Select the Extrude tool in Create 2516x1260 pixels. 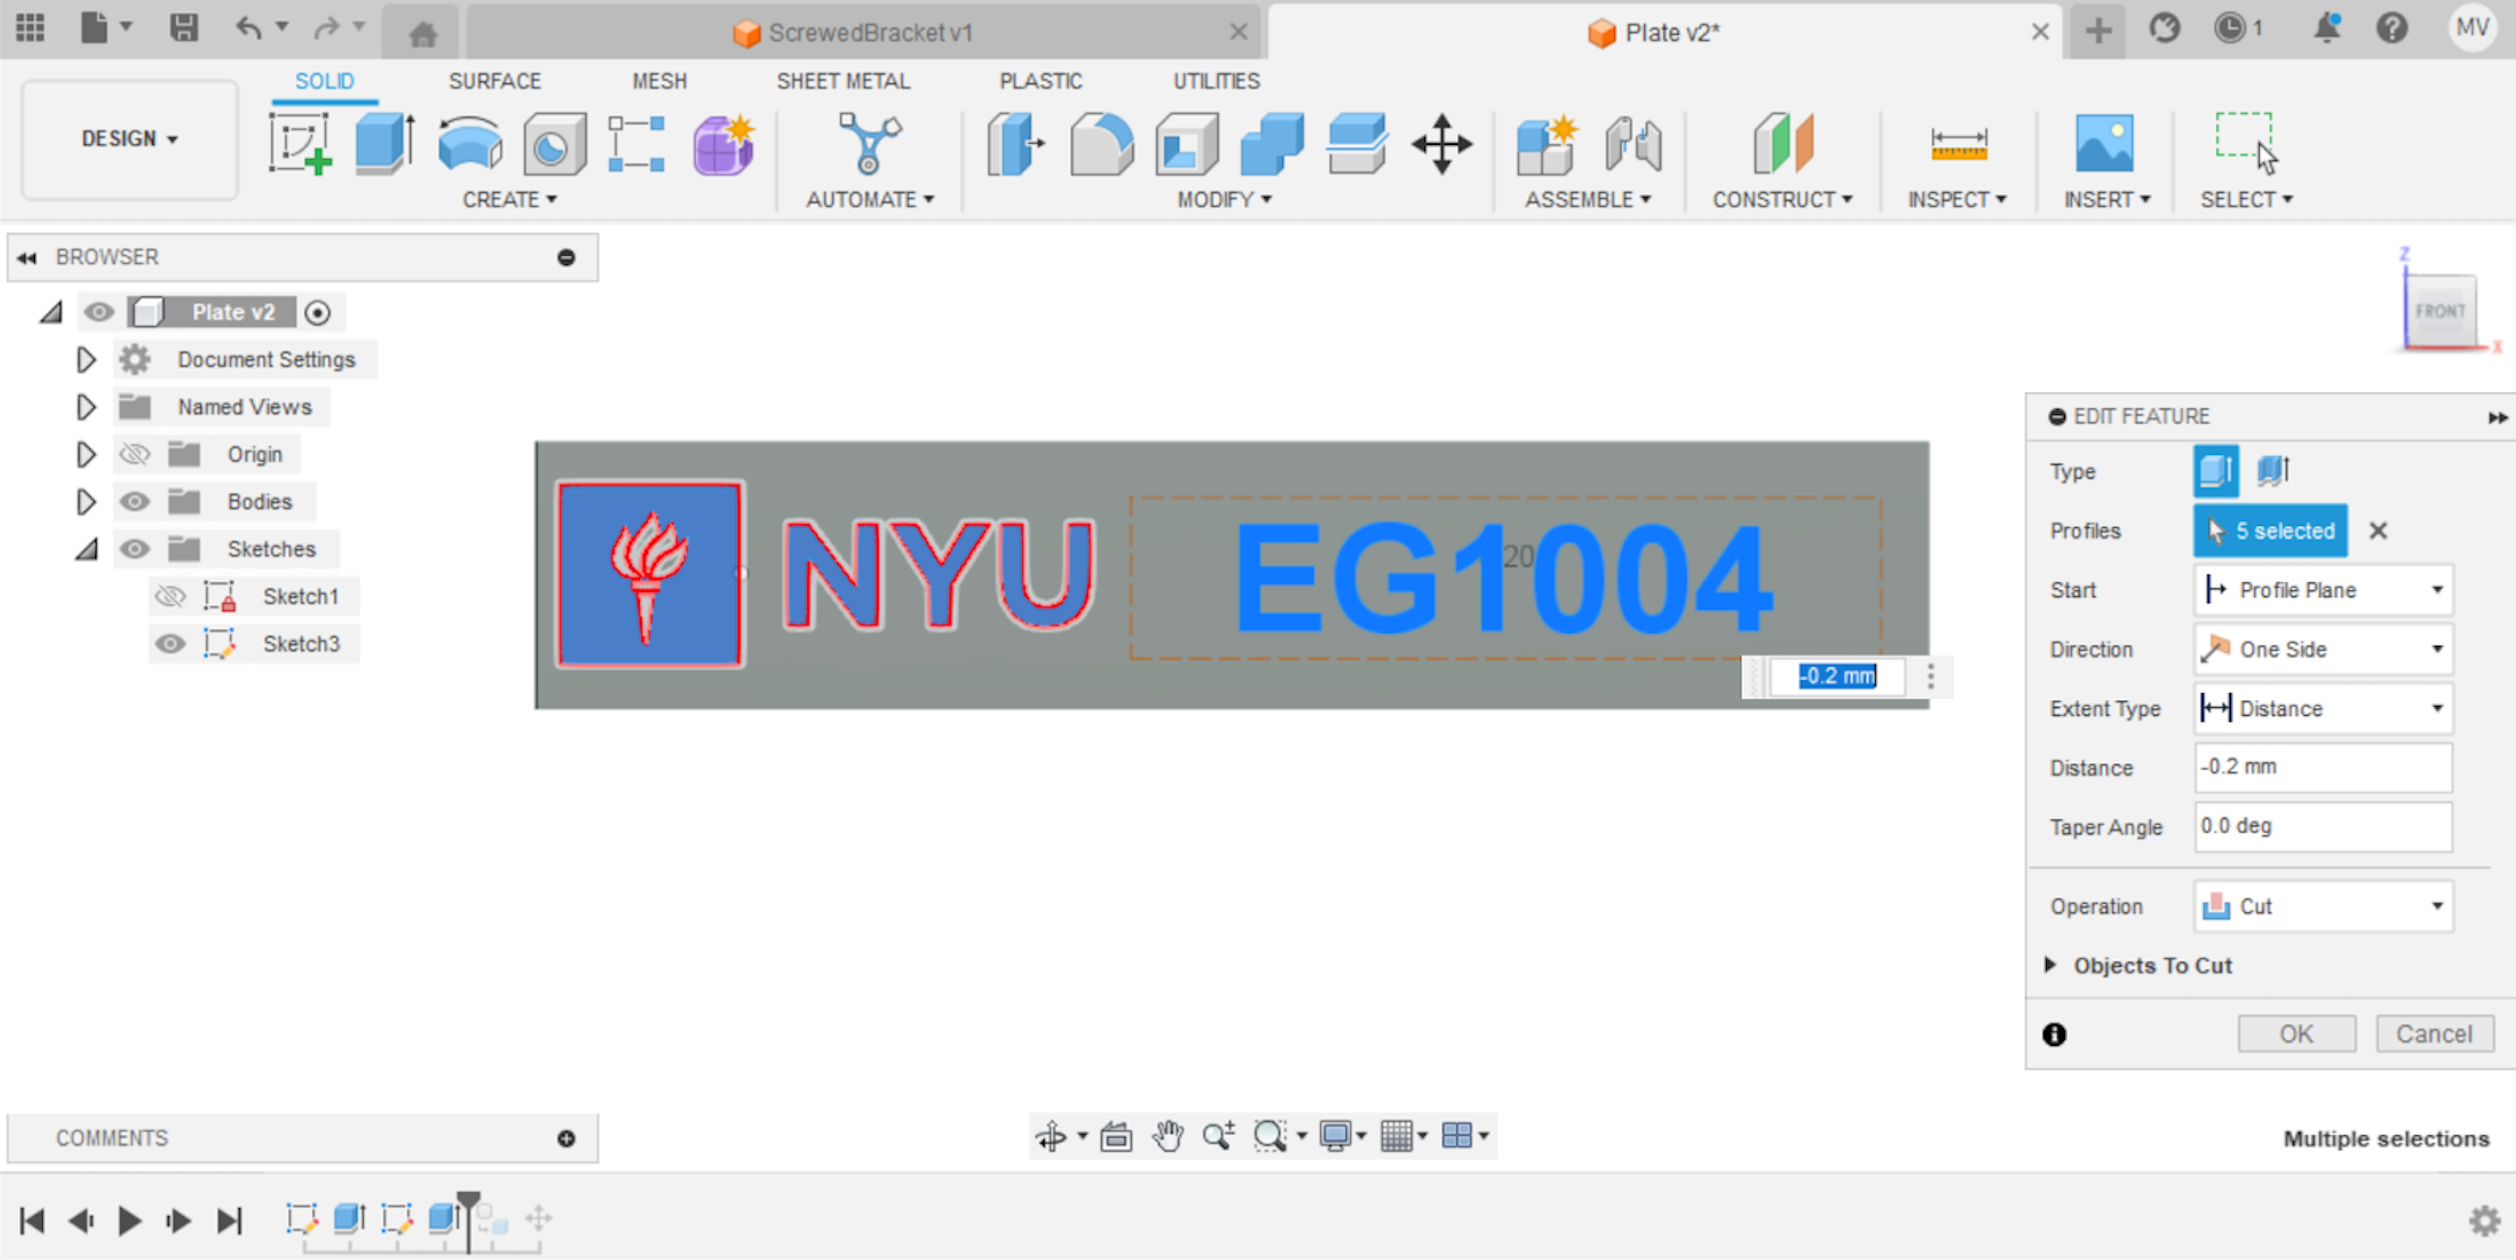(385, 144)
